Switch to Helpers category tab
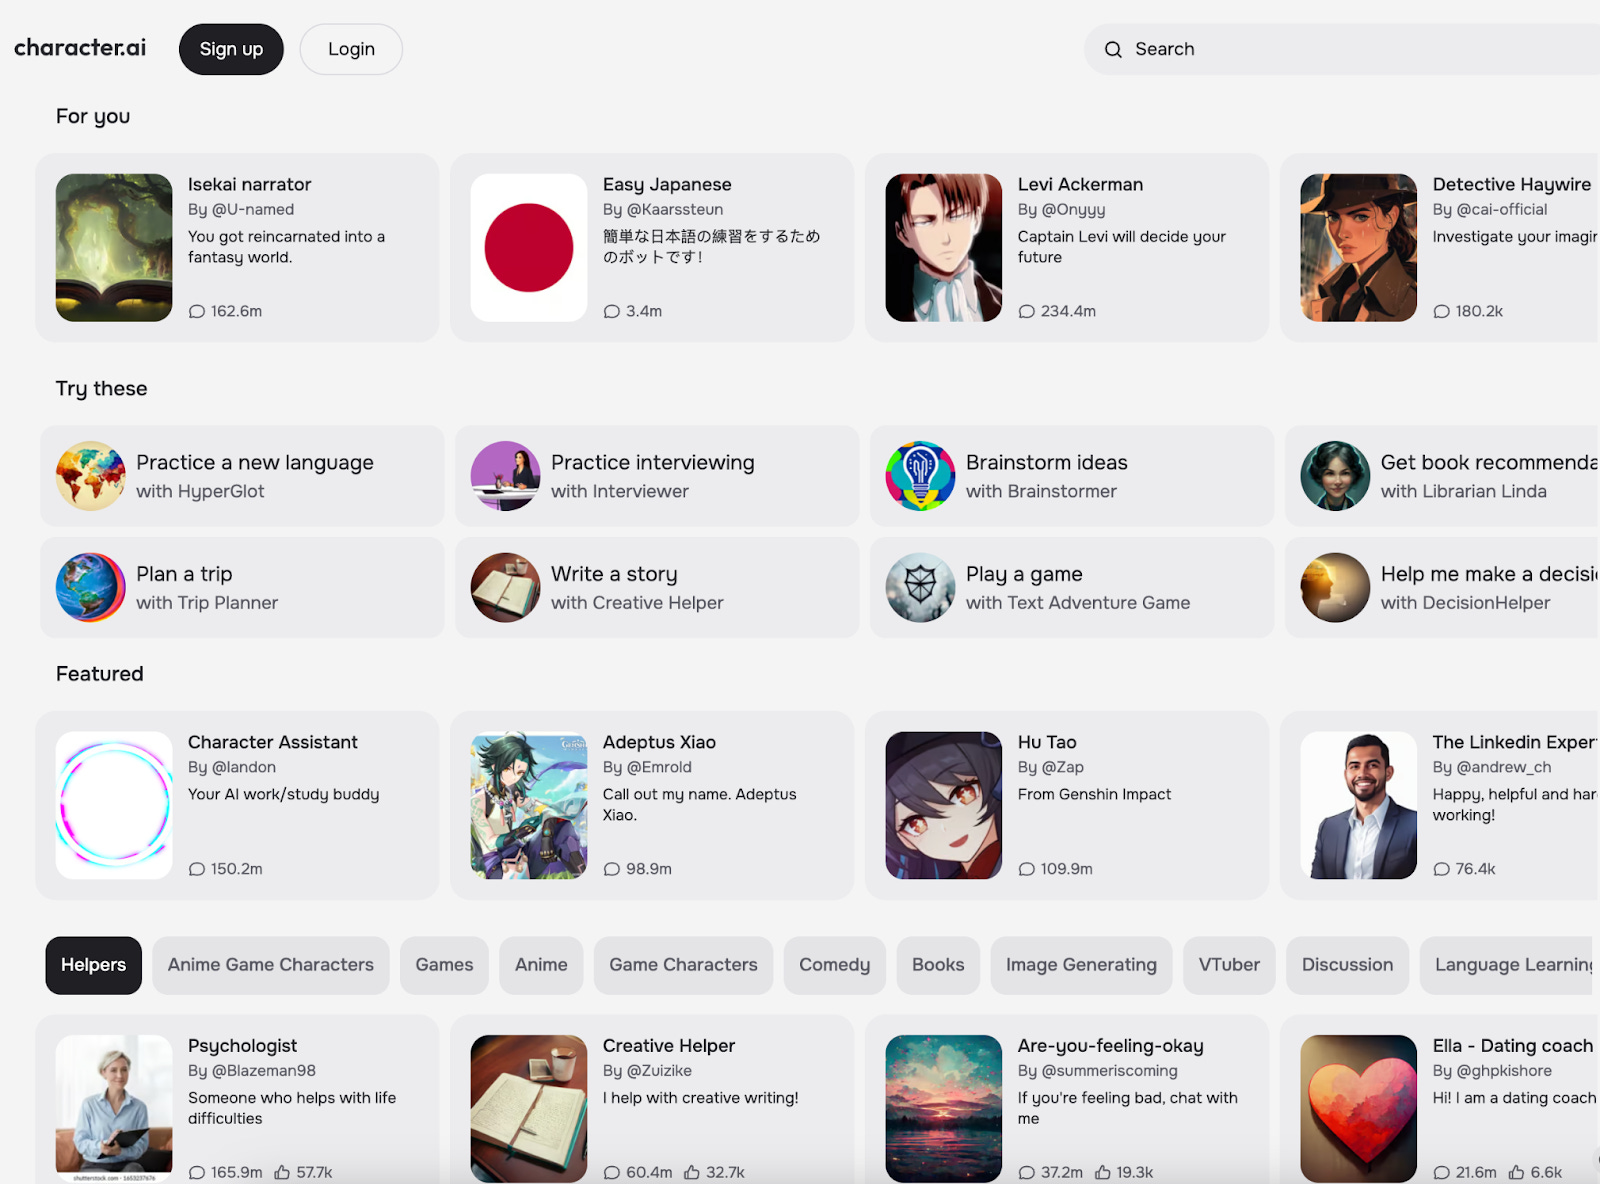This screenshot has width=1600, height=1184. click(93, 965)
